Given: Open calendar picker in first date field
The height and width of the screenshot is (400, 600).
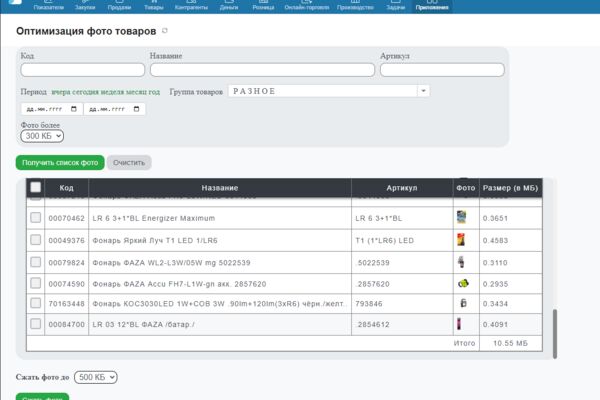Looking at the screenshot, I should [74, 109].
